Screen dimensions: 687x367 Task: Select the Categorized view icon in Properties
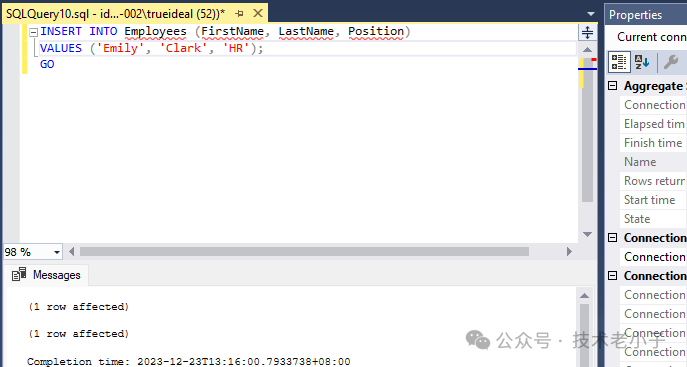pos(619,62)
